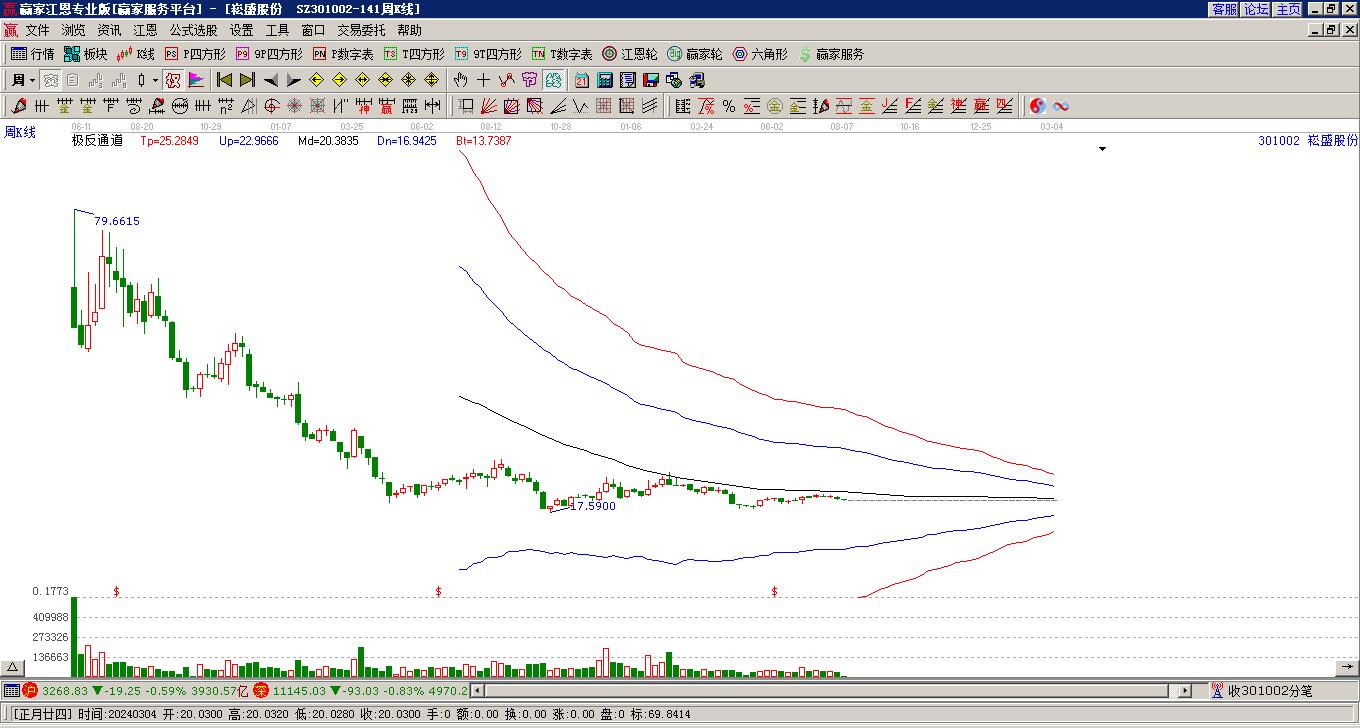Screen dimensions: 1360x728
Task: Open the 窗口 menu
Action: (313, 30)
